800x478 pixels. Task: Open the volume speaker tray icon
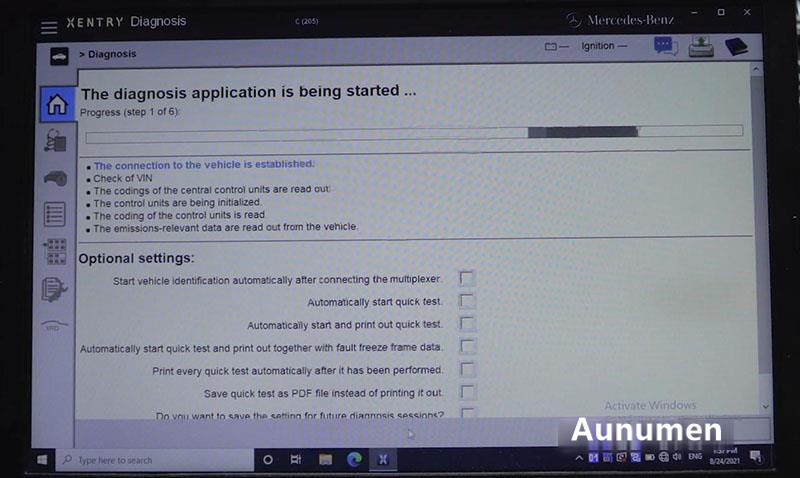(x=677, y=457)
